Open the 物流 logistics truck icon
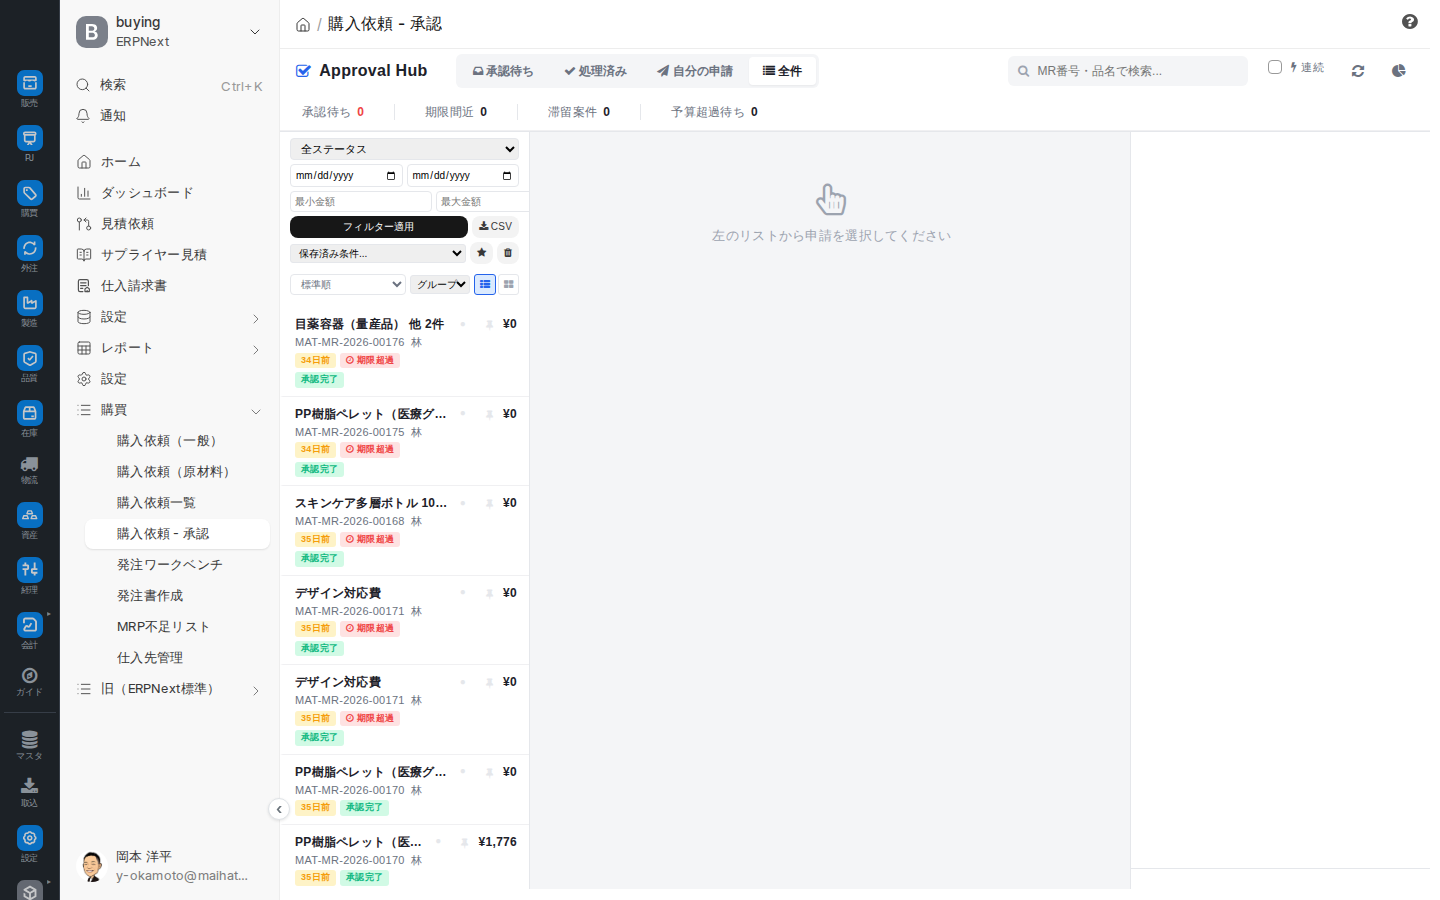This screenshot has height=900, width=1440. (x=30, y=464)
